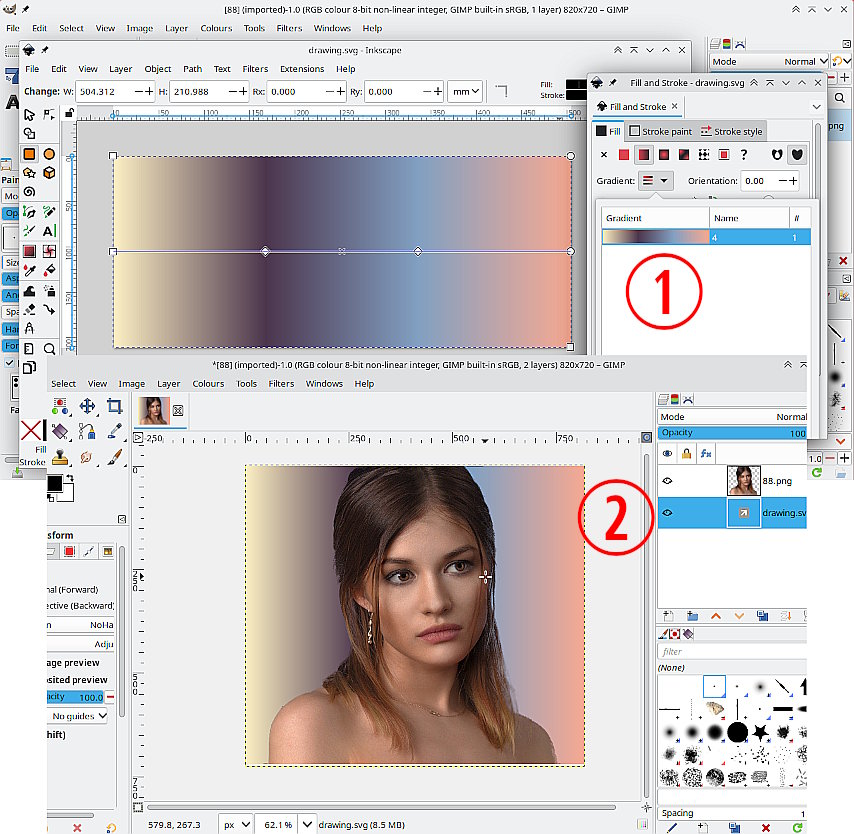Toggle the evenodd fill rule heart icon
The height and width of the screenshot is (834, 854).
coord(777,155)
